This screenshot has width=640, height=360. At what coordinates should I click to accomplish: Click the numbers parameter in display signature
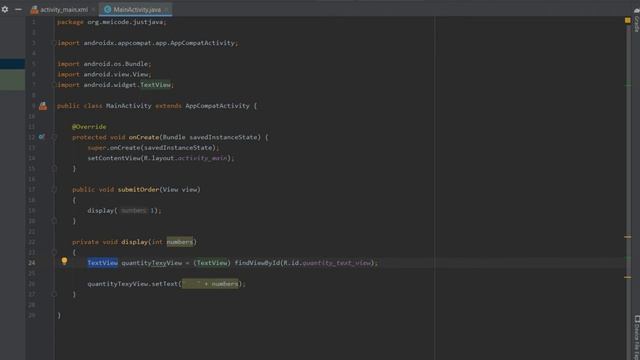180,242
